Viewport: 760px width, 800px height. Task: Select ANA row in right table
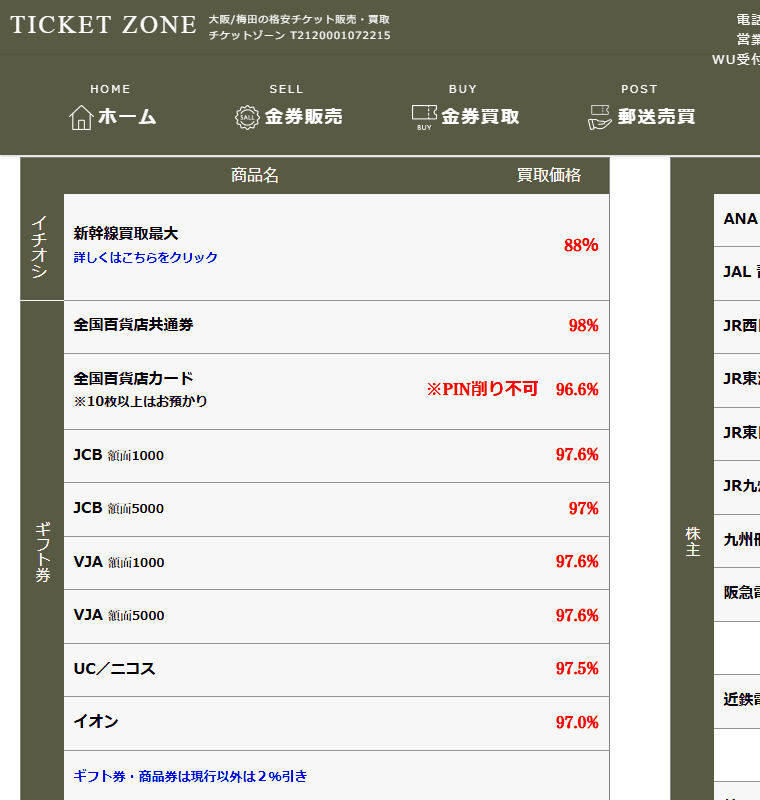737,219
